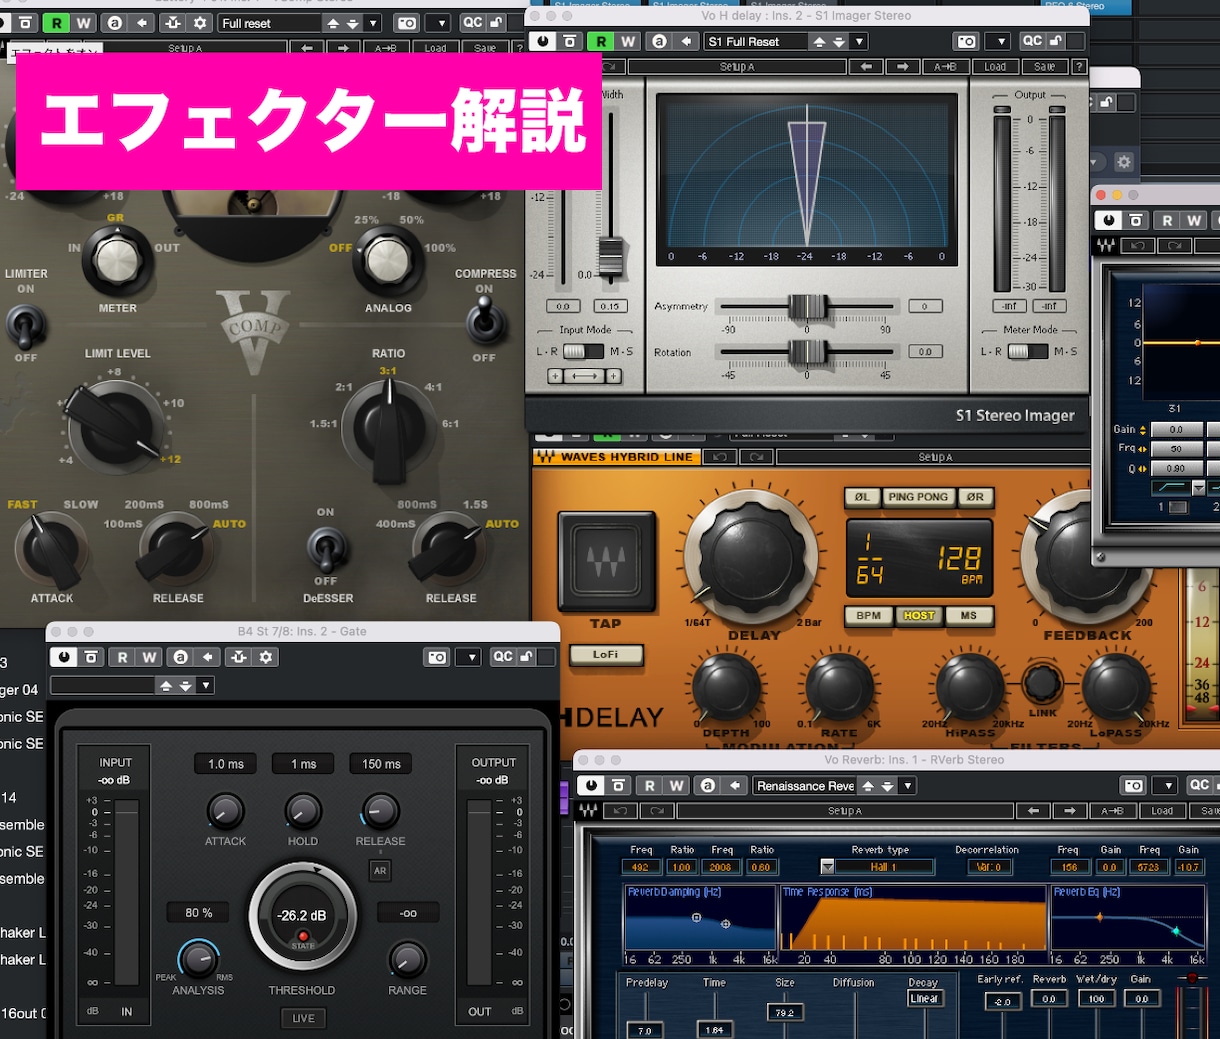Select MS delay time mode on H-Delay
Screen dimensions: 1220x1039
[968, 615]
